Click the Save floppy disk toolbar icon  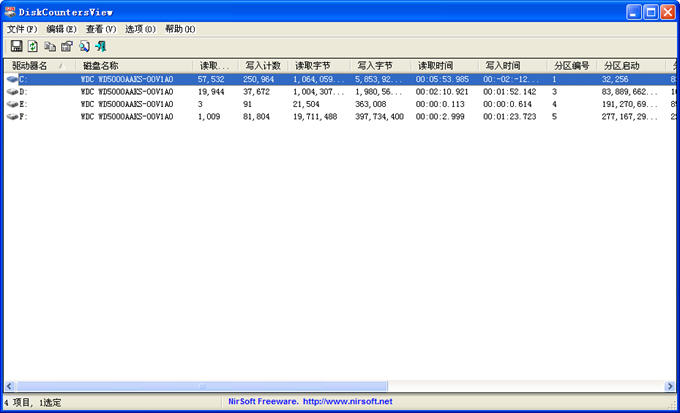tap(16, 46)
